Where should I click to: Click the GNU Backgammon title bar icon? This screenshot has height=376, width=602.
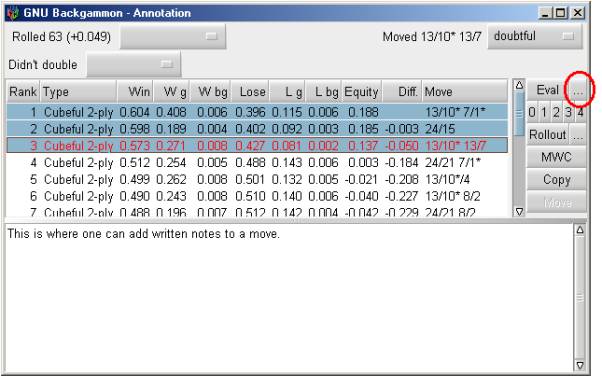13,13
